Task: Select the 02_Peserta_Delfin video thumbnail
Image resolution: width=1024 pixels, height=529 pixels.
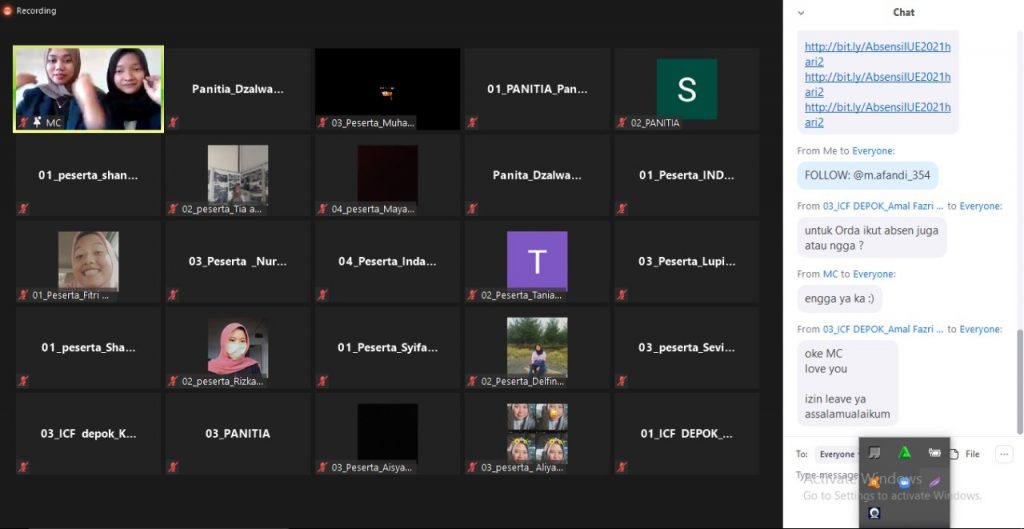Action: coord(537,347)
